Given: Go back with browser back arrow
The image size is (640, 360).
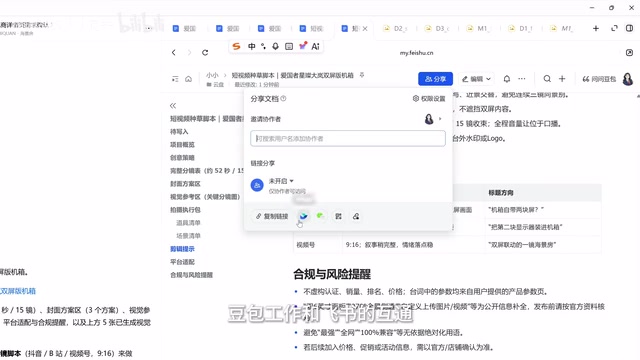Looking at the screenshot, I should 174,52.
